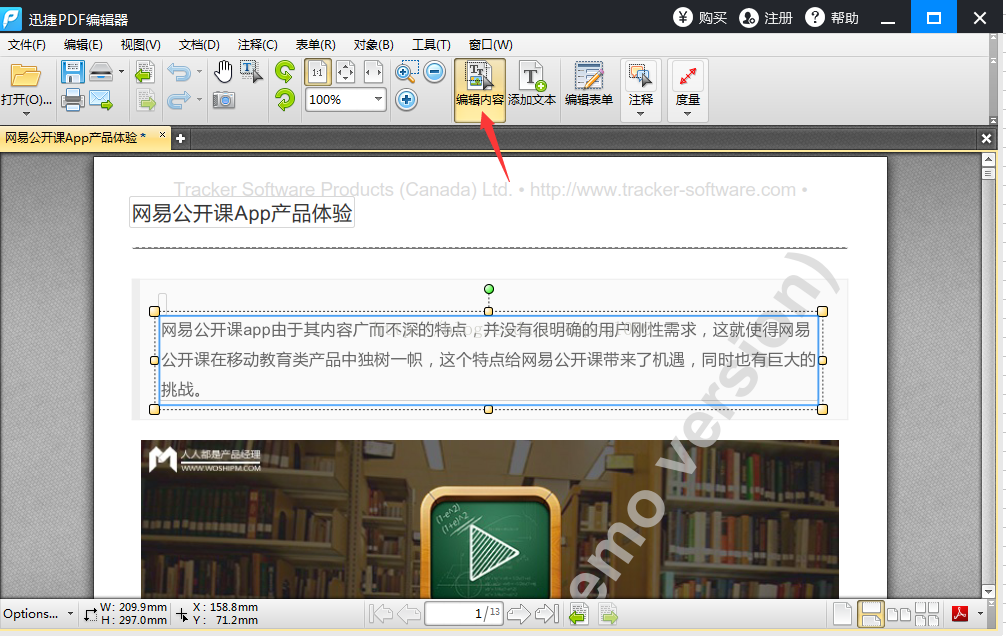Select the marquee zoom magnifier tool
Viewport: 1006px width, 636px height.
pos(407,72)
